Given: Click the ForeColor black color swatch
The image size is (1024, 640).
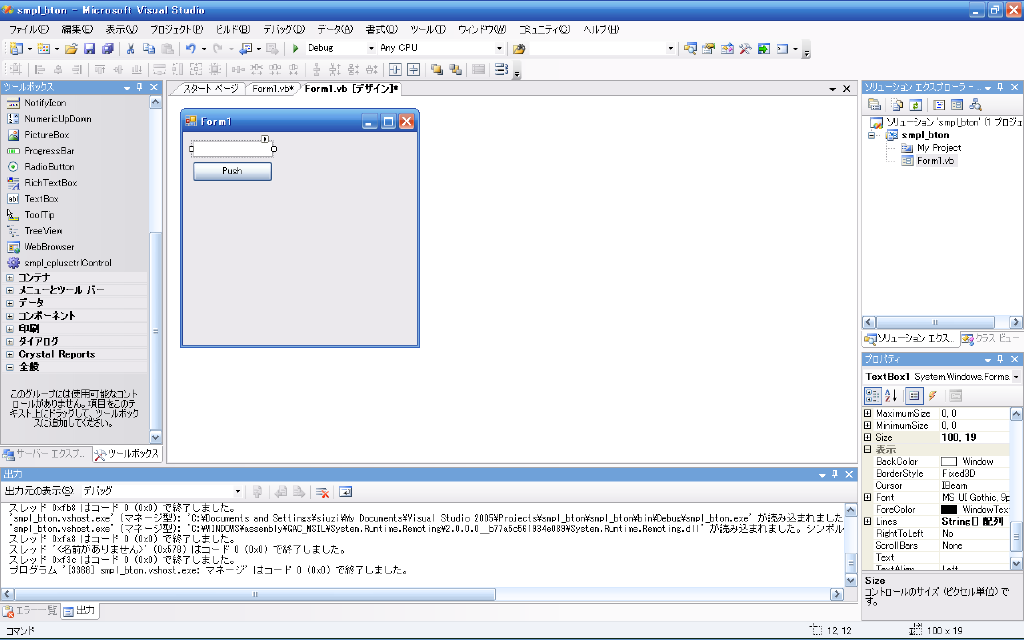Looking at the screenshot, I should click(x=949, y=509).
